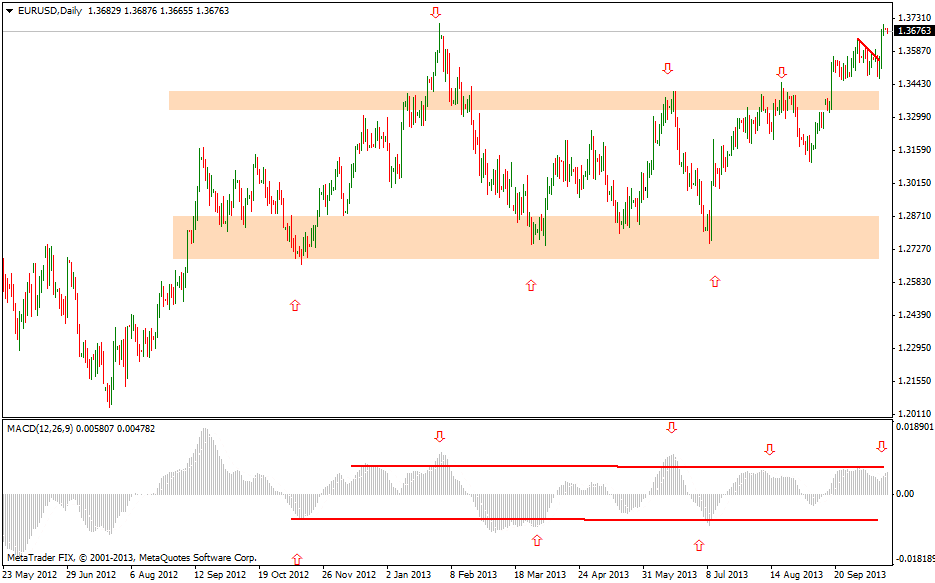The width and height of the screenshot is (935, 583).
Task: Click rightmost down arrow in MACD panel
Action: pyautogui.click(x=881, y=447)
